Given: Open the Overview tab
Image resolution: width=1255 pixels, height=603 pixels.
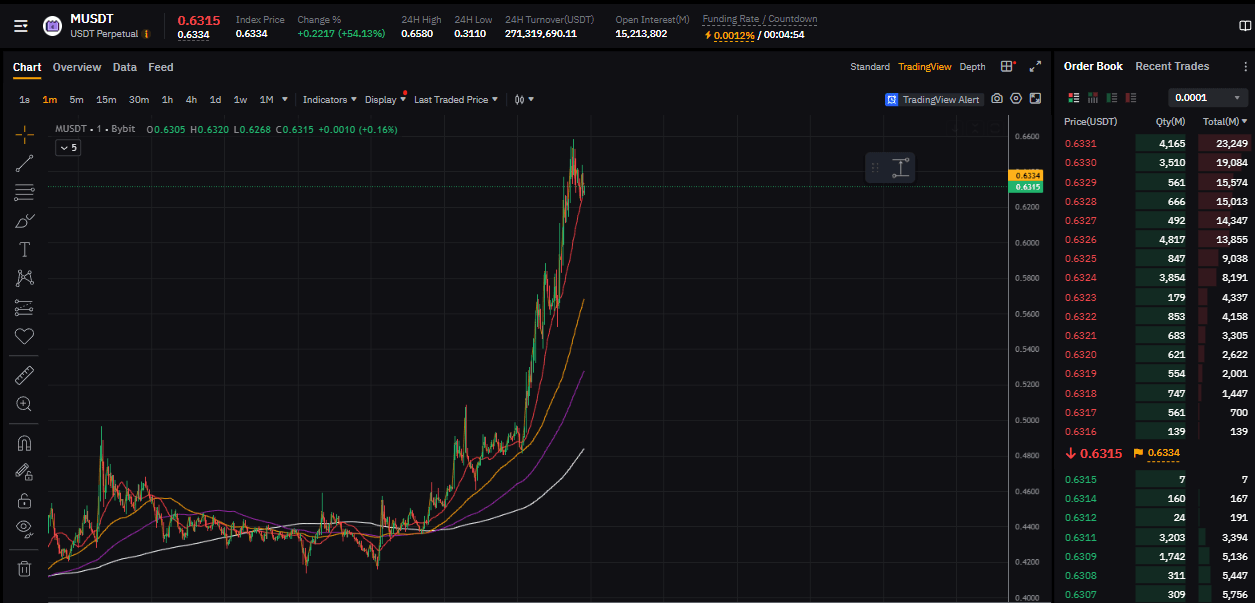Looking at the screenshot, I should [x=77, y=68].
